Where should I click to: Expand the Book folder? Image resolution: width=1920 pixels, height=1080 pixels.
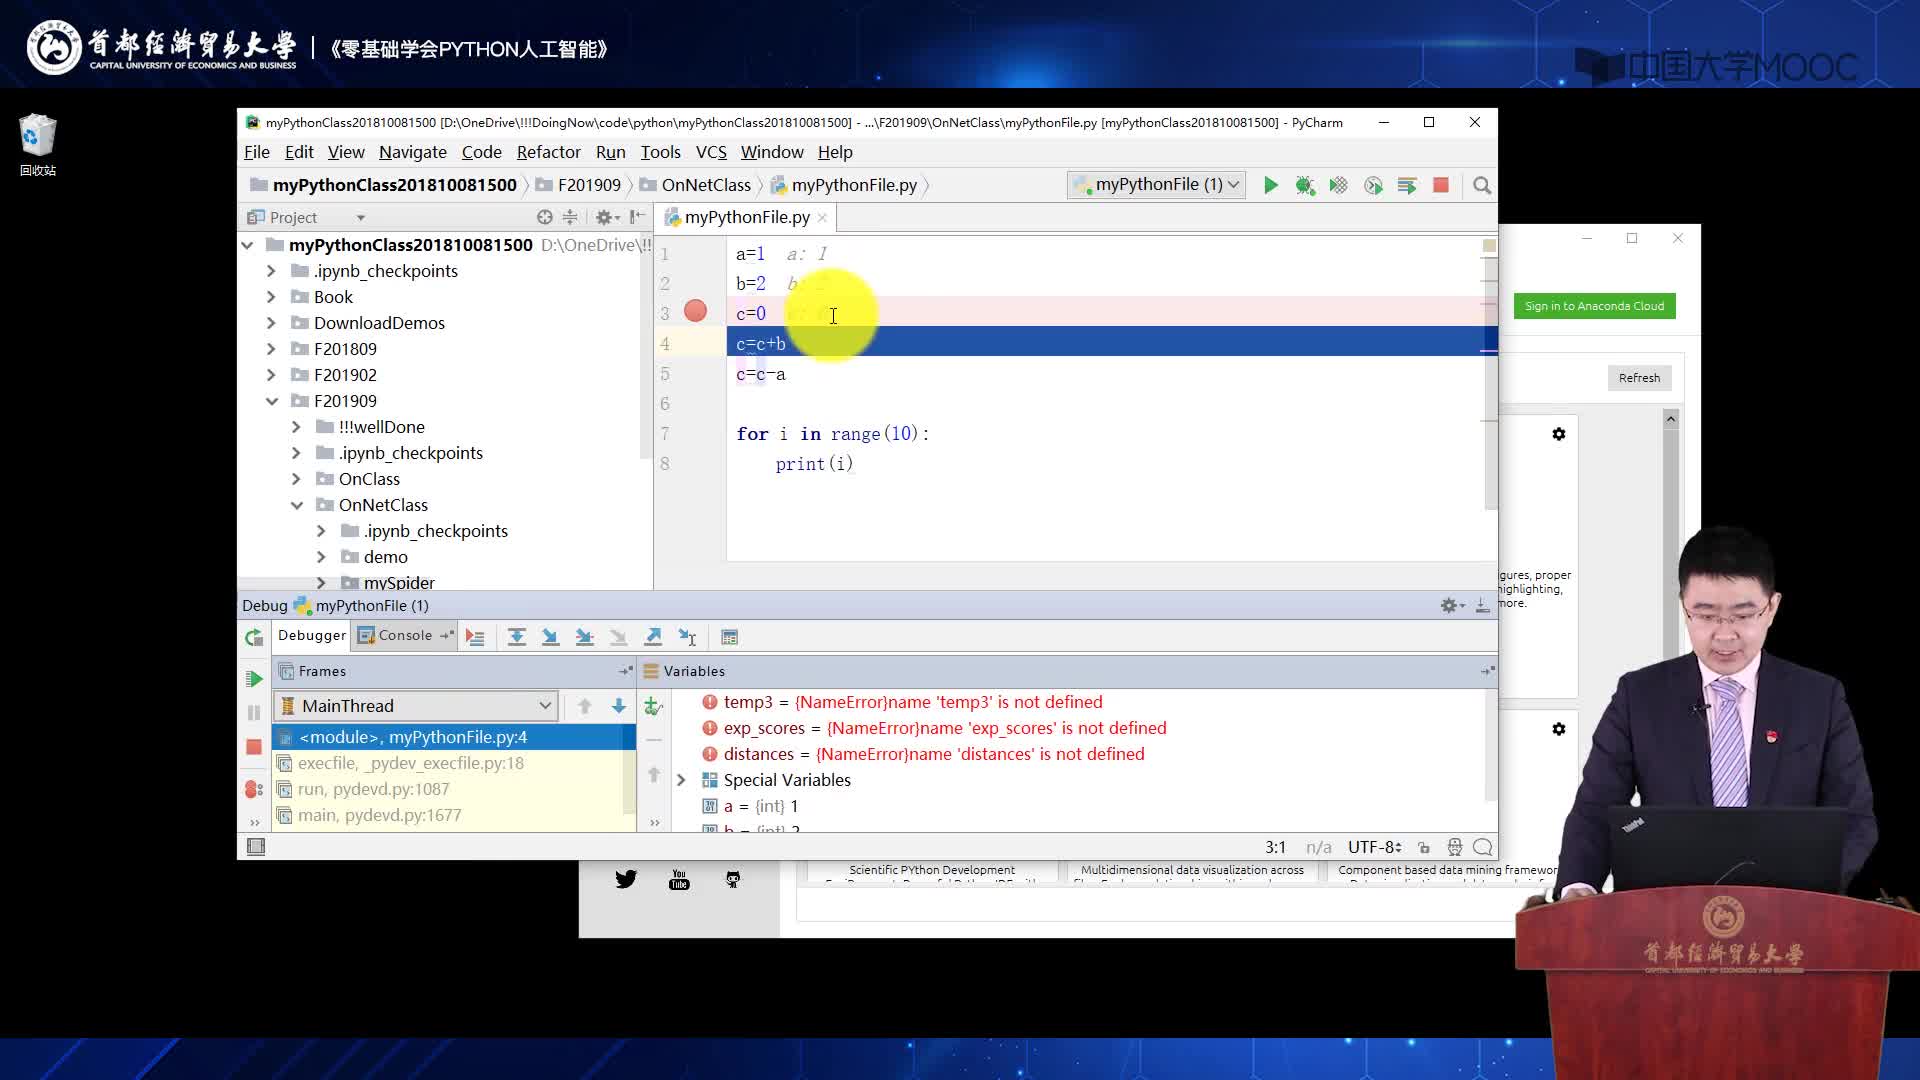pos(271,297)
